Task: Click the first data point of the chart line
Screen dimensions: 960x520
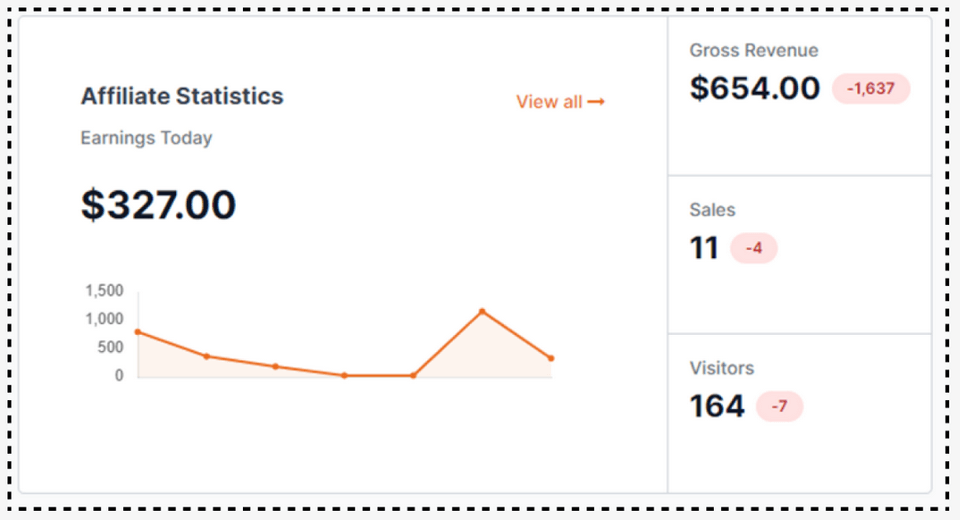Action: tap(138, 332)
